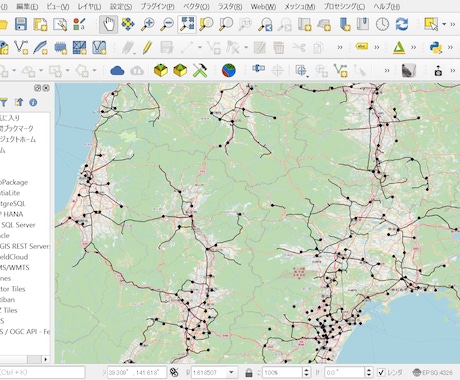Toggle the scale lock padlock

pos(249,372)
